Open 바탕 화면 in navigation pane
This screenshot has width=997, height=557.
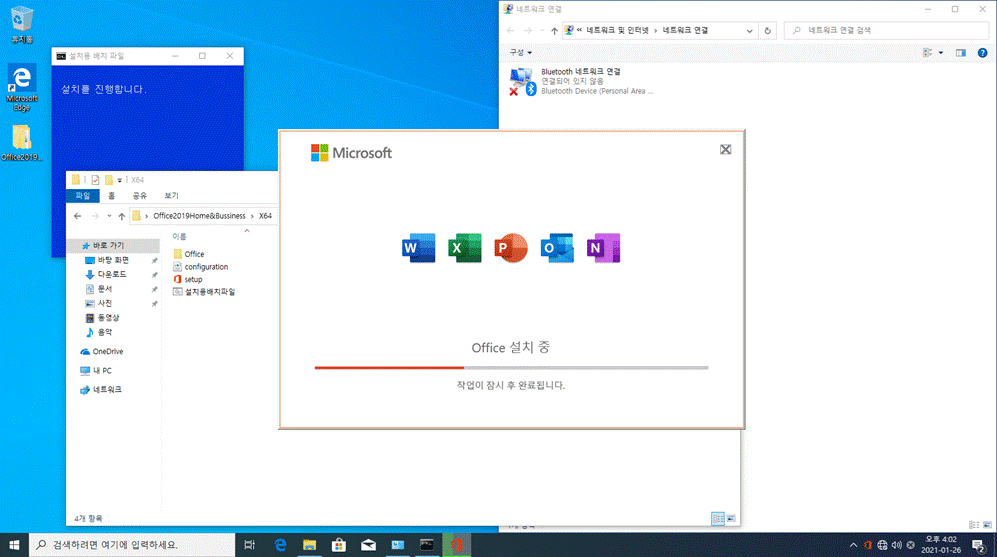click(x=114, y=260)
